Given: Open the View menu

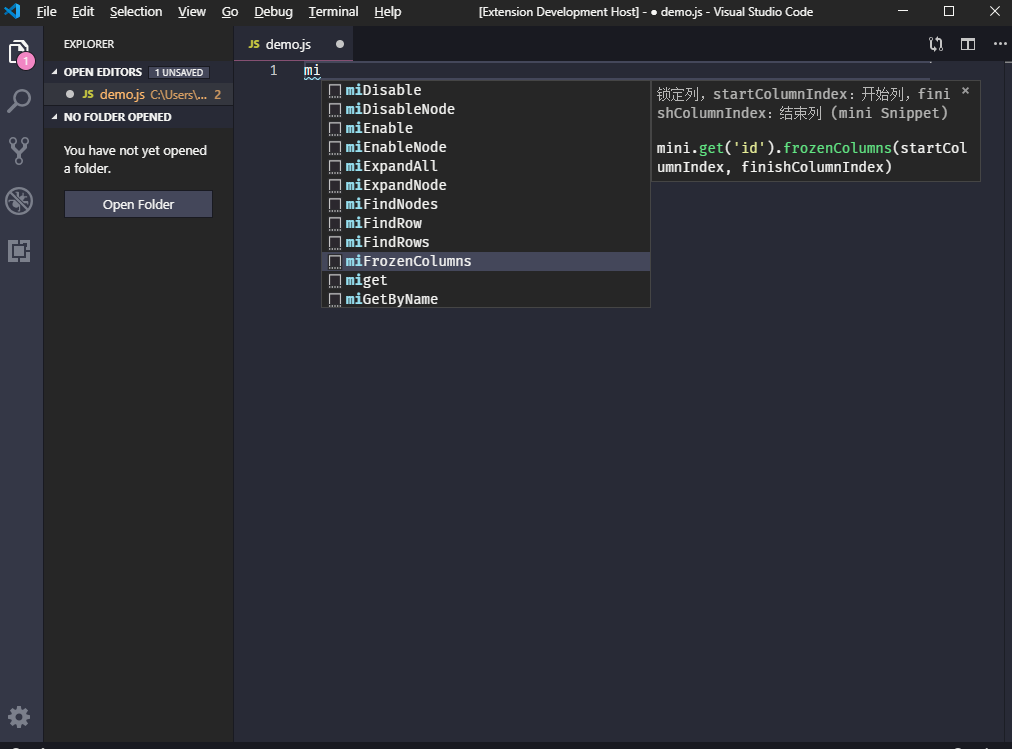Looking at the screenshot, I should point(192,12).
